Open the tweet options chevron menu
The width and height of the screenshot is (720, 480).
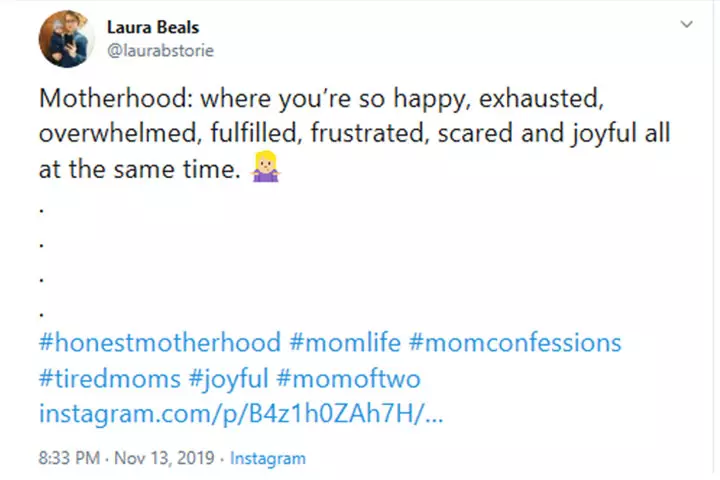click(686, 23)
